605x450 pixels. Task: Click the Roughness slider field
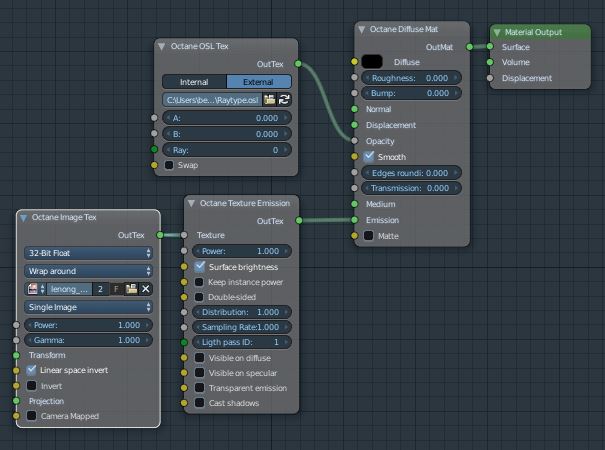point(411,78)
